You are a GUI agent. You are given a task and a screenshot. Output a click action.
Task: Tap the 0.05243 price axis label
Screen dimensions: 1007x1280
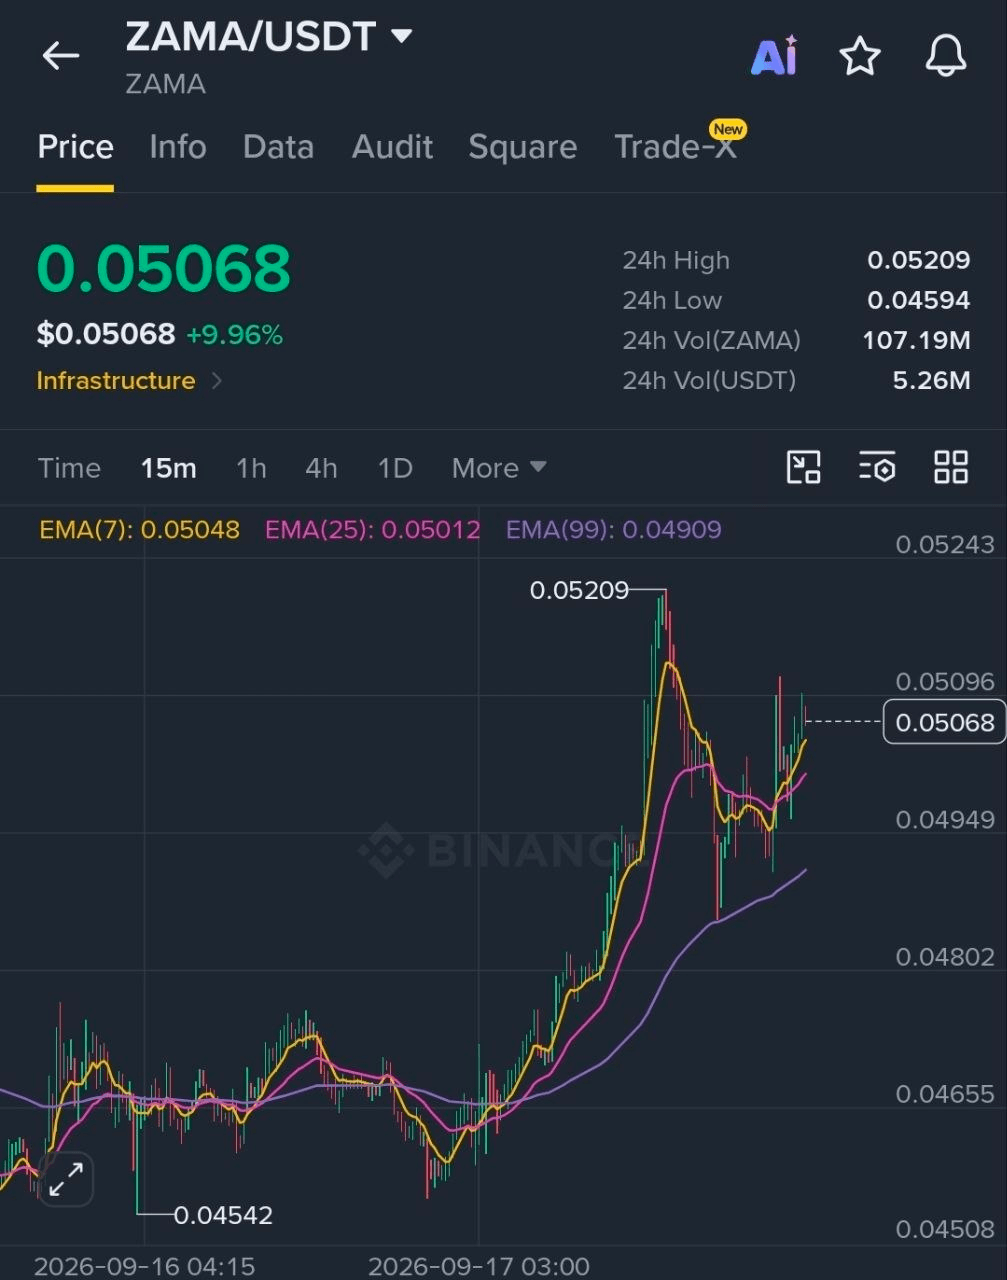945,545
